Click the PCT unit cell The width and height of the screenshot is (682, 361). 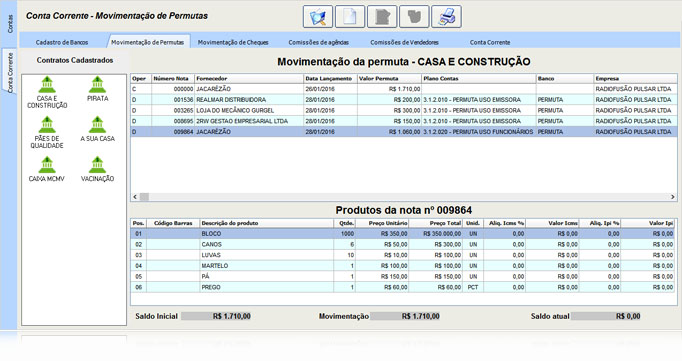[x=473, y=287]
